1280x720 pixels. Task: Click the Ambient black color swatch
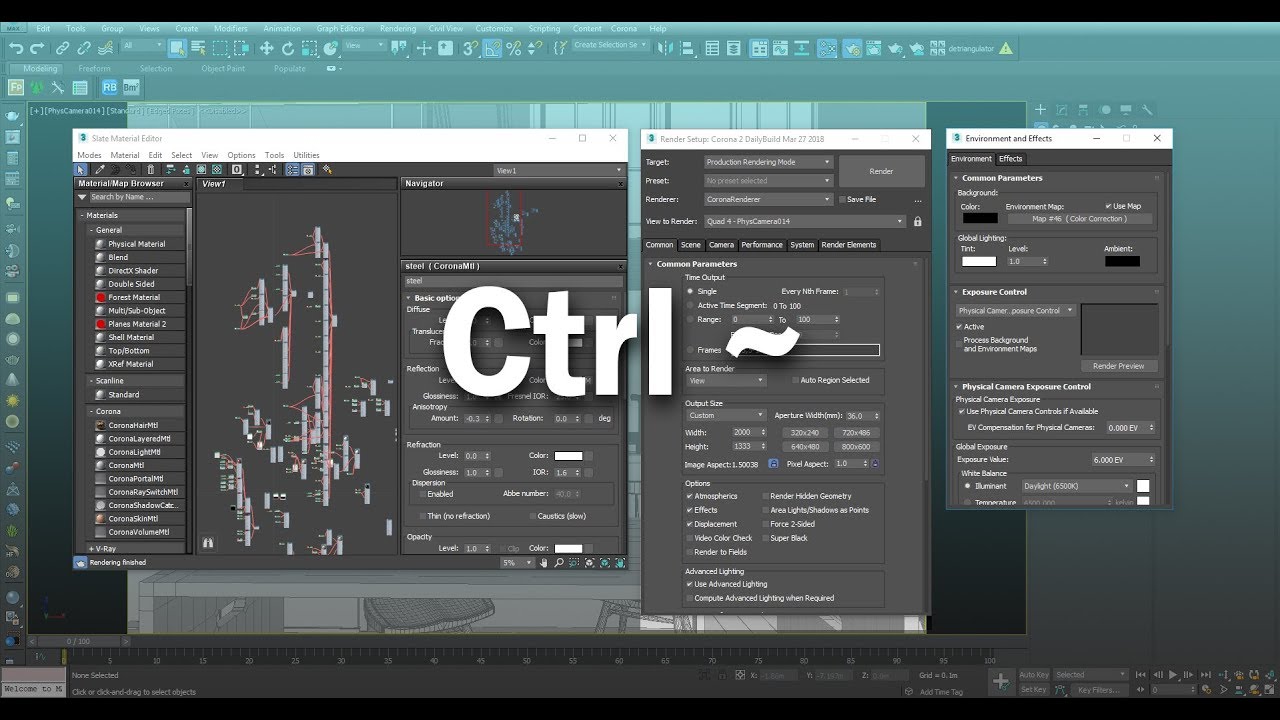[1122, 261]
